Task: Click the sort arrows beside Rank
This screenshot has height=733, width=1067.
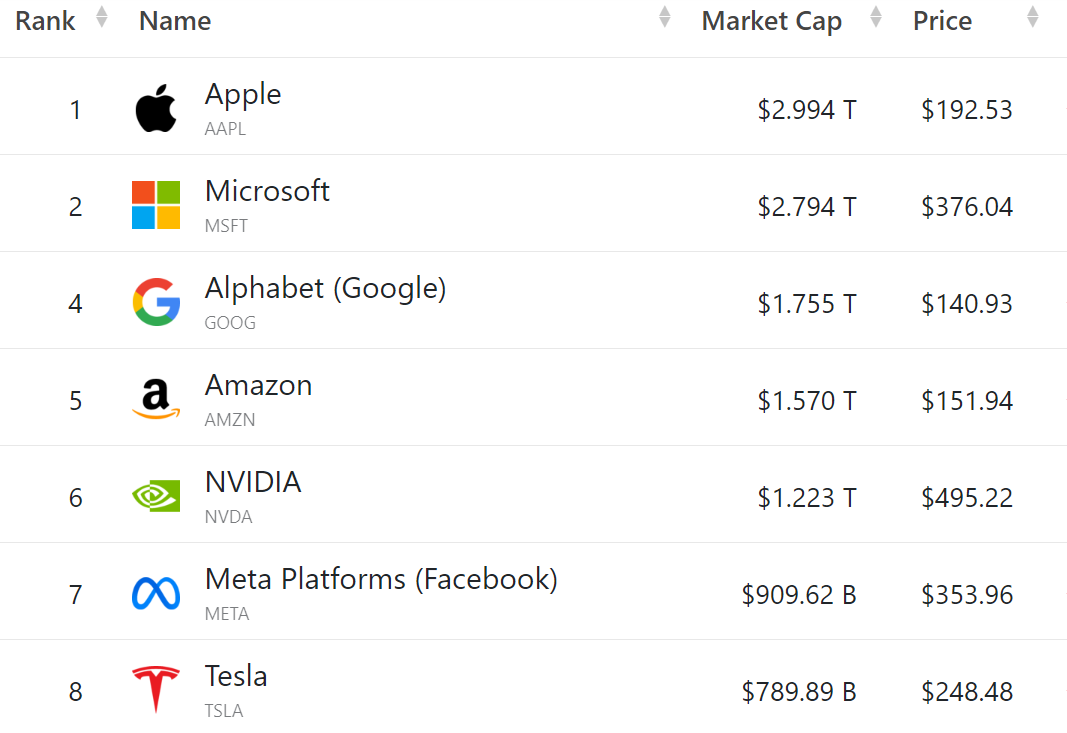Action: 101,17
